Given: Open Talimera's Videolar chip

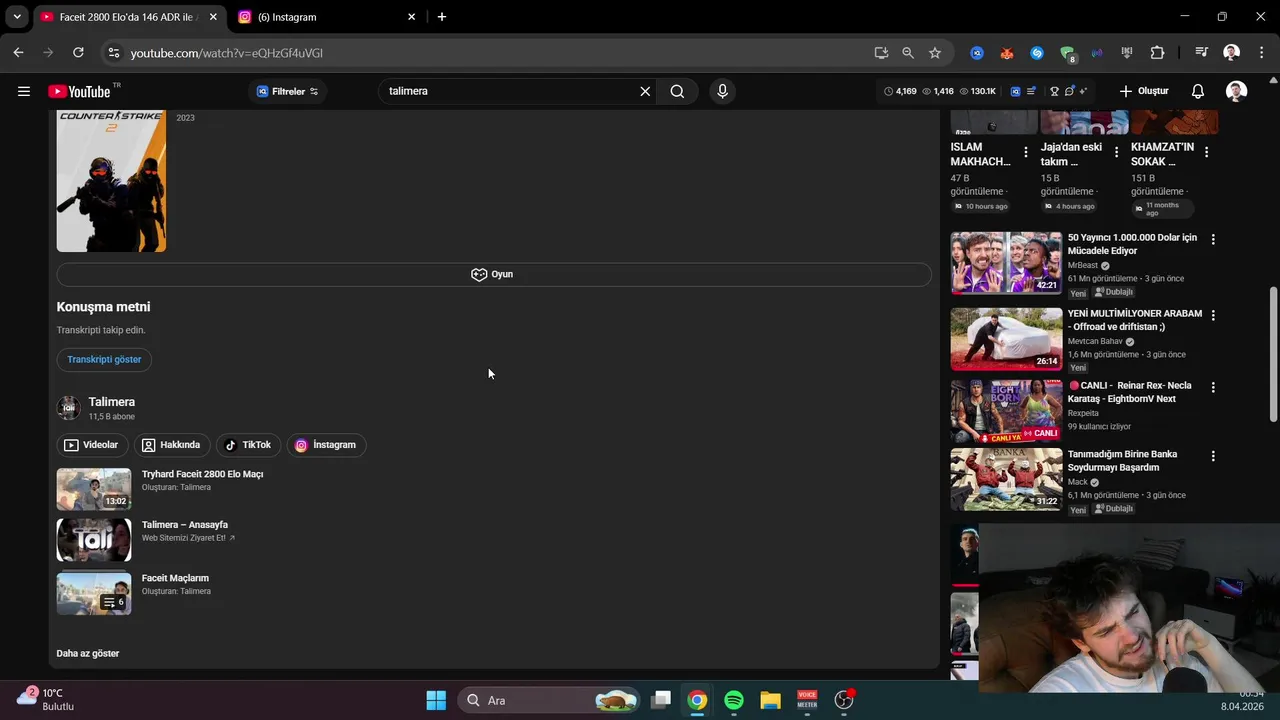Looking at the screenshot, I should 91,445.
